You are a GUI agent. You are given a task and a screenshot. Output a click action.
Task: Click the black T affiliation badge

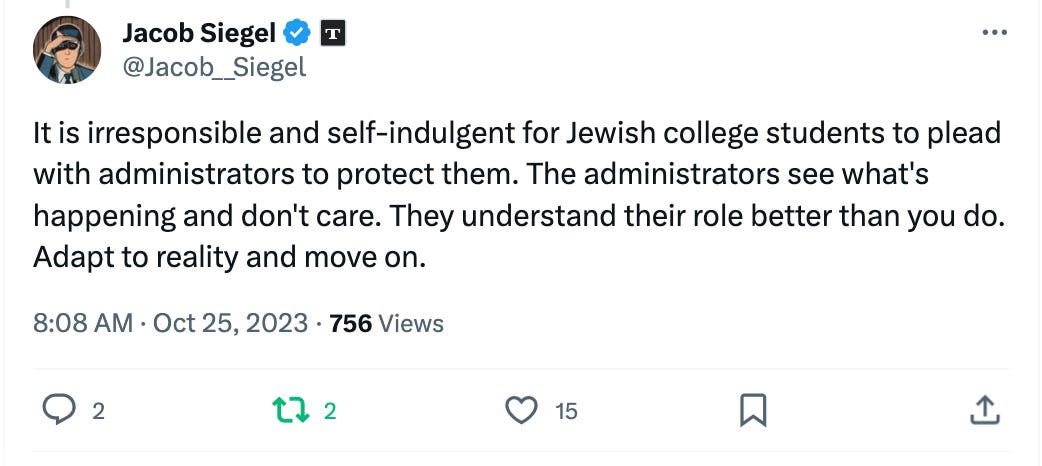coord(332,34)
